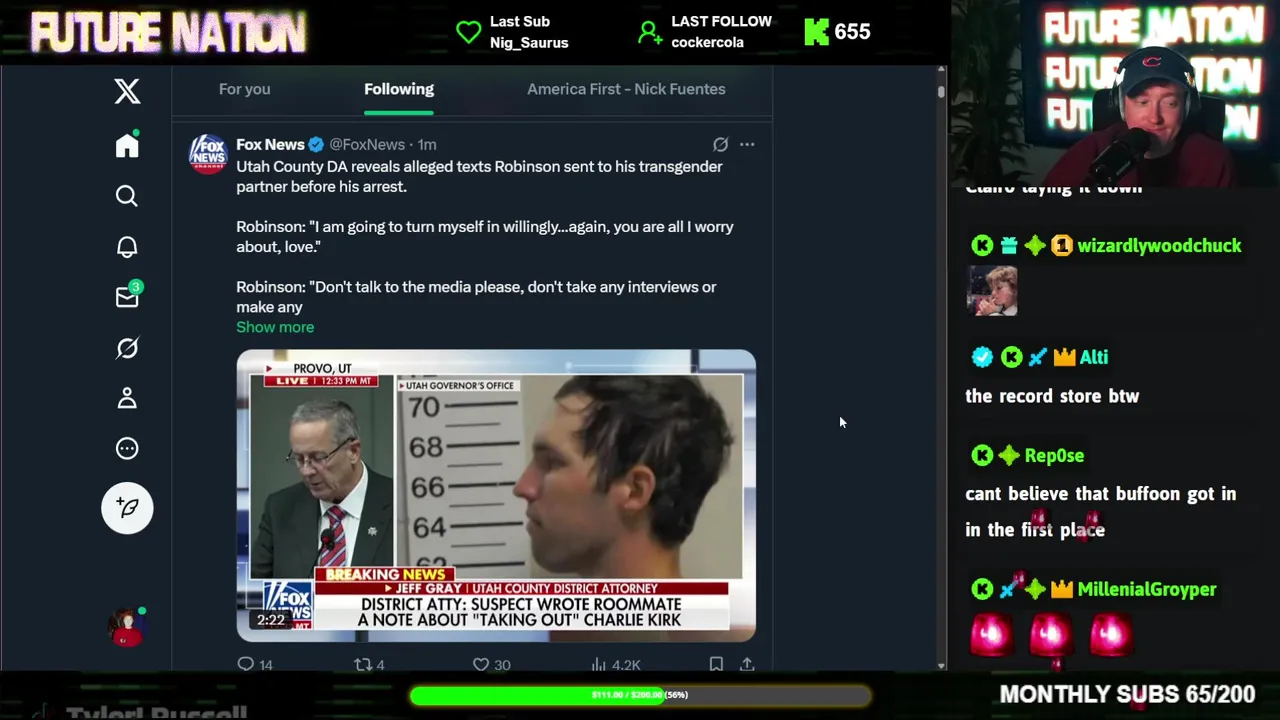This screenshot has width=1280, height=720.
Task: Switch to the For you tab
Action: [245, 89]
